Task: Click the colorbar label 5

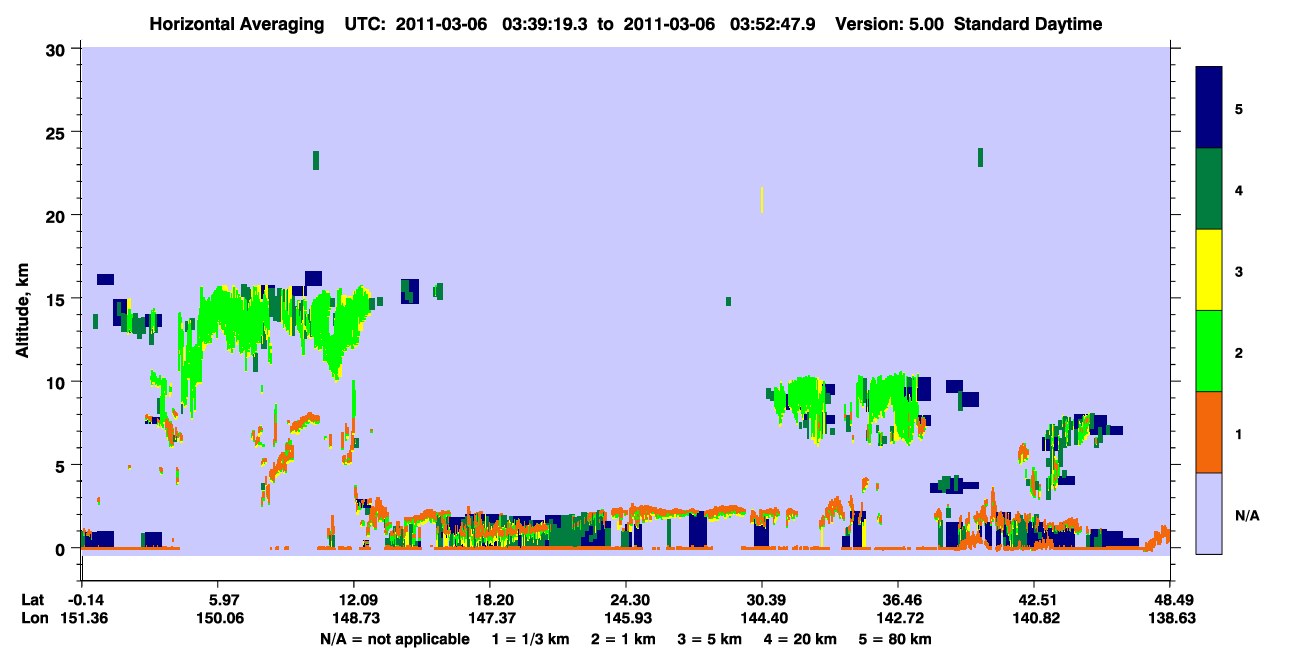Action: (1239, 108)
